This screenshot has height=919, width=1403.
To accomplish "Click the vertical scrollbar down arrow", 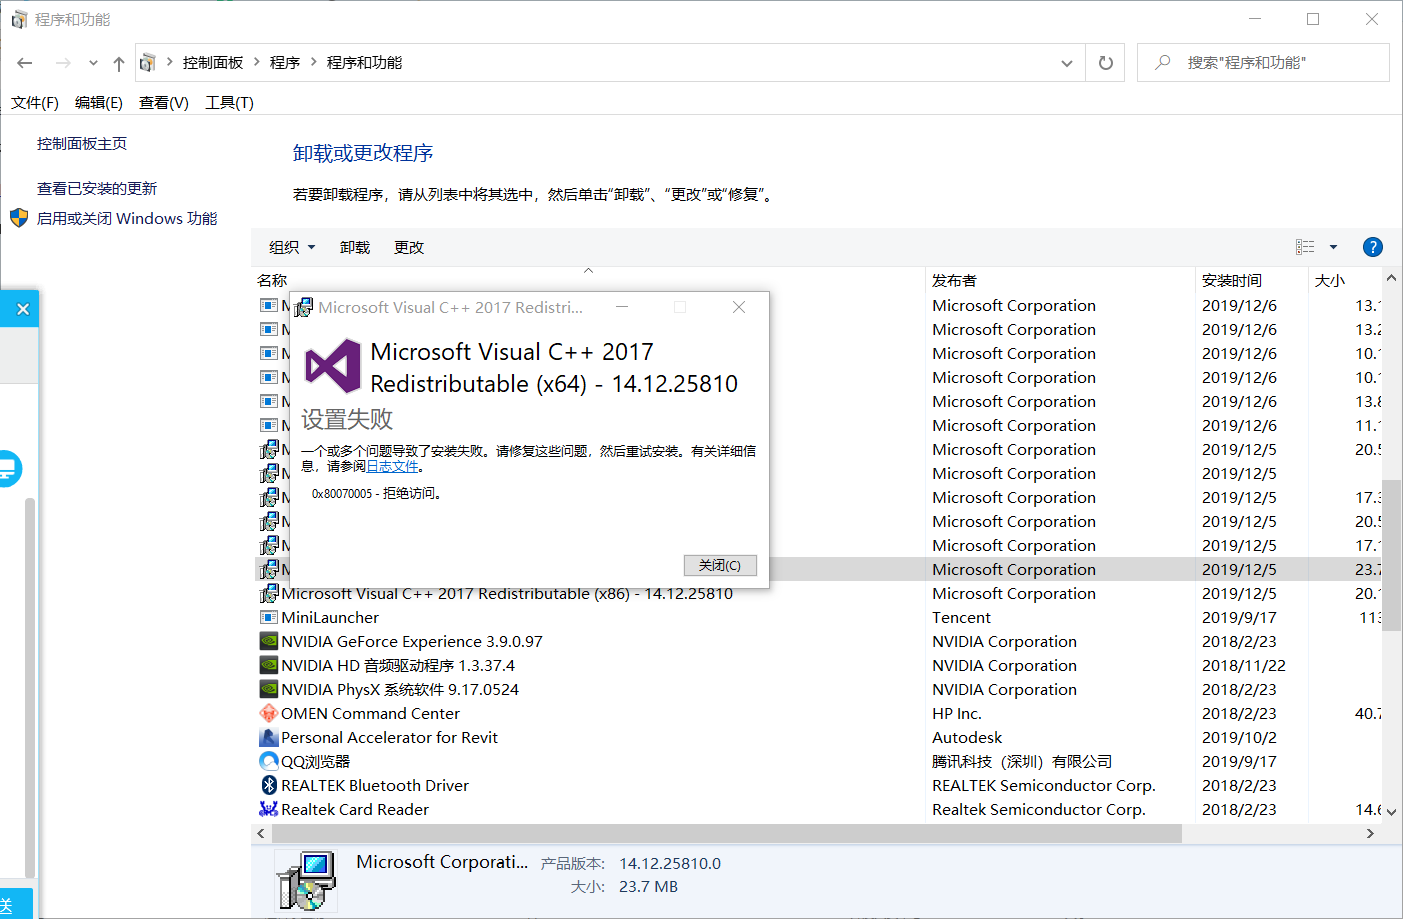I will click(x=1391, y=812).
